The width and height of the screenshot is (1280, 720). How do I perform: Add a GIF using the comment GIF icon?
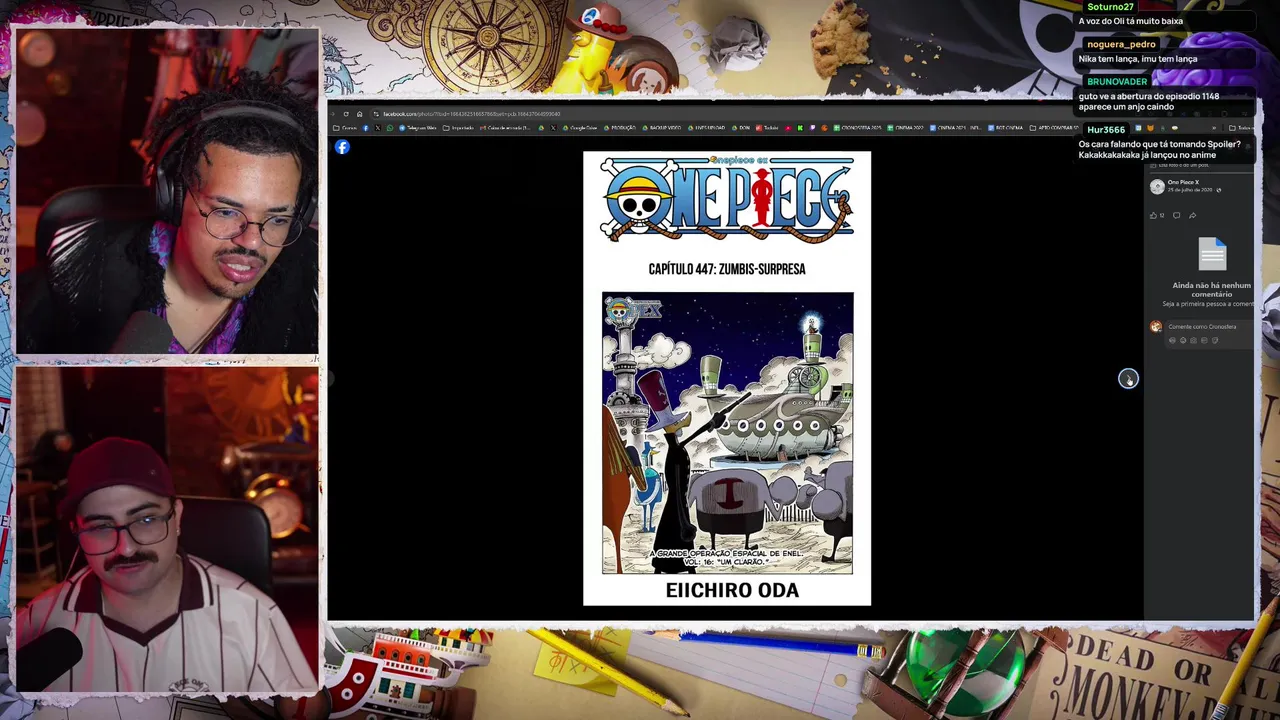(x=1204, y=340)
